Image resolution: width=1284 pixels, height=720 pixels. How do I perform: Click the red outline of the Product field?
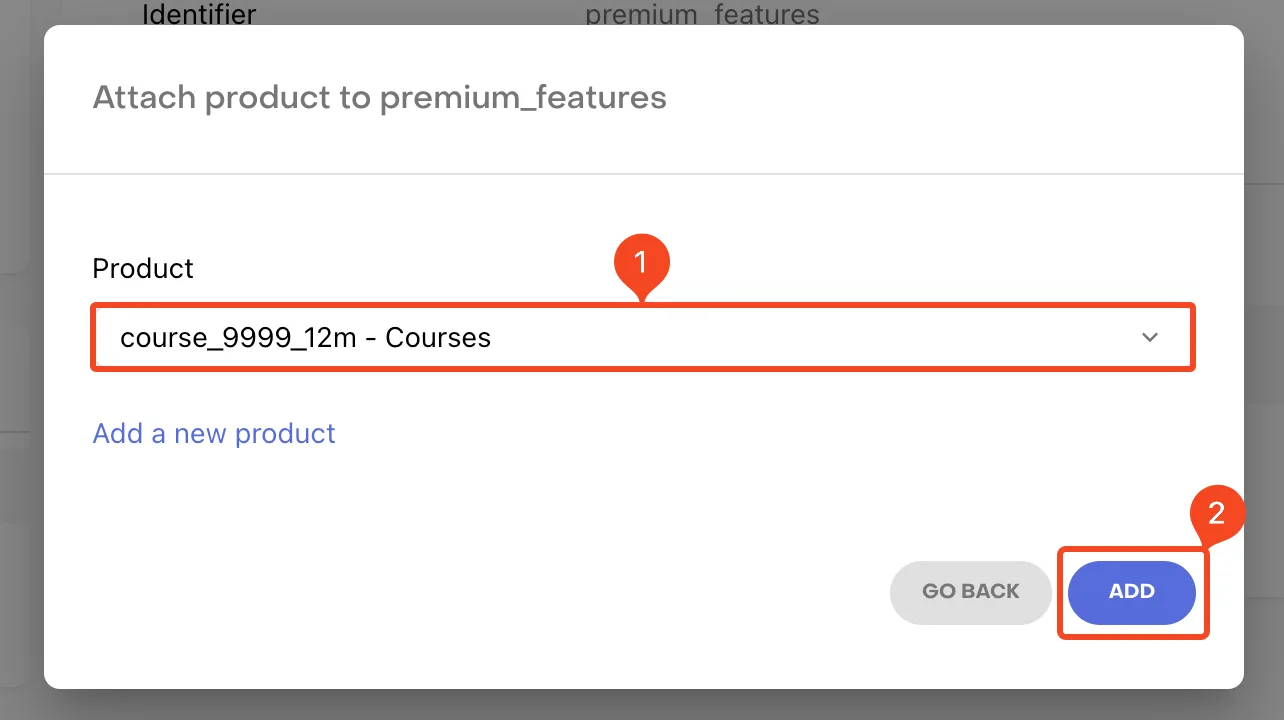coord(643,305)
